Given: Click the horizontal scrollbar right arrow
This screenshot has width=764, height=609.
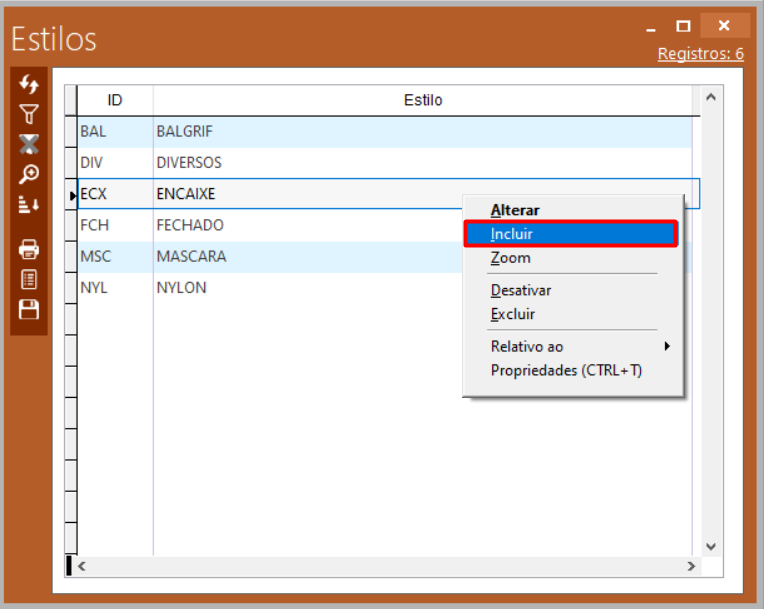Looking at the screenshot, I should coord(691,566).
